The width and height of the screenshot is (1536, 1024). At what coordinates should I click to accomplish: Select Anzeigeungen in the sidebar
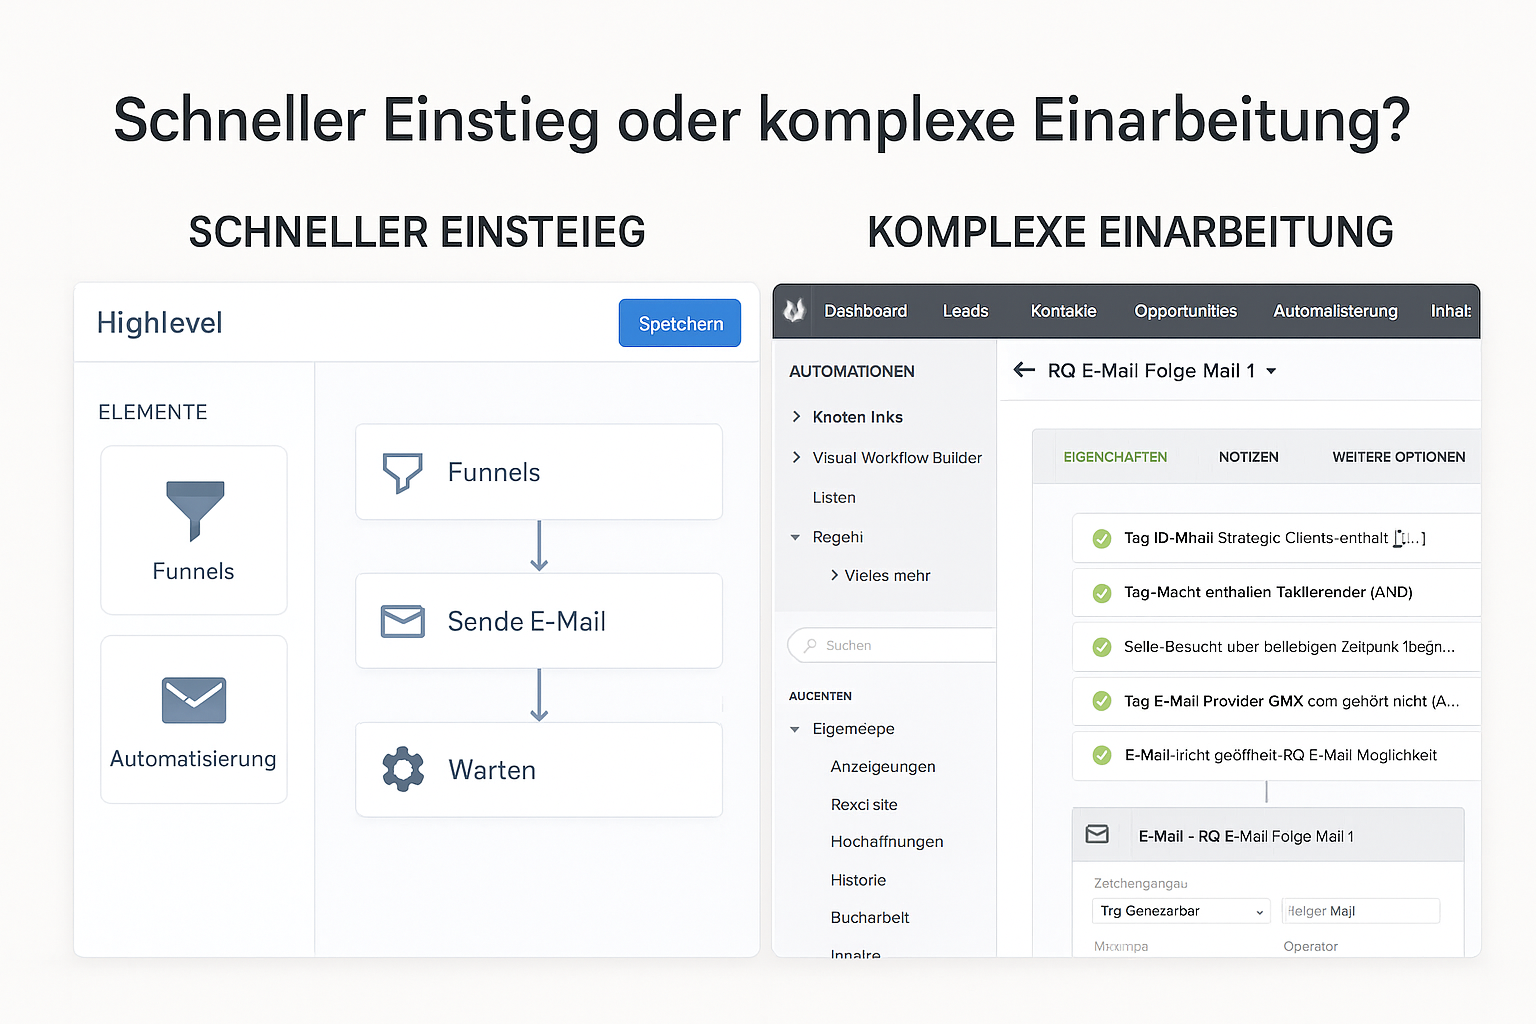pyautogui.click(x=883, y=766)
